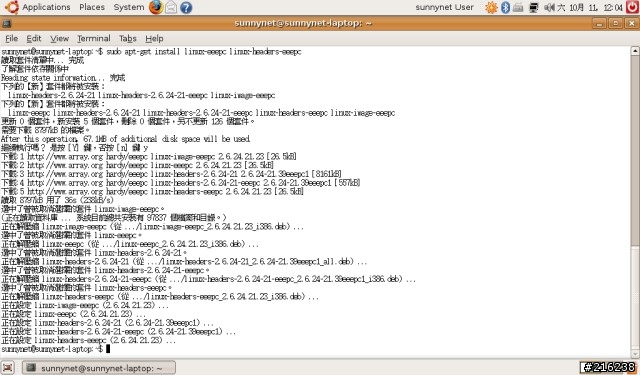Open the View menu in Terminal

(59, 38)
